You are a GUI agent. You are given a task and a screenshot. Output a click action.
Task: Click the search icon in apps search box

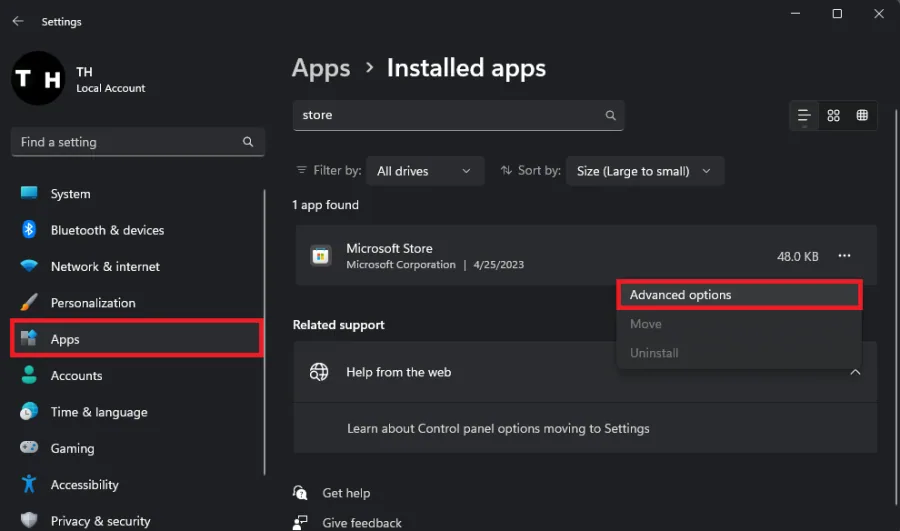pyautogui.click(x=610, y=115)
